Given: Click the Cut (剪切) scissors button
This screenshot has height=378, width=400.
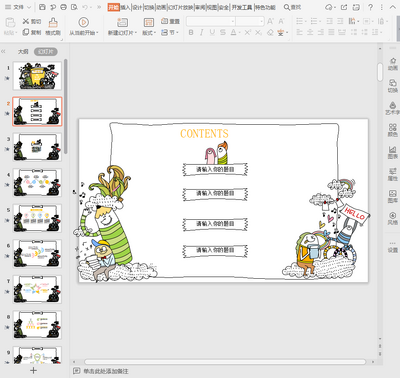Looking at the screenshot, I should click(x=32, y=21).
